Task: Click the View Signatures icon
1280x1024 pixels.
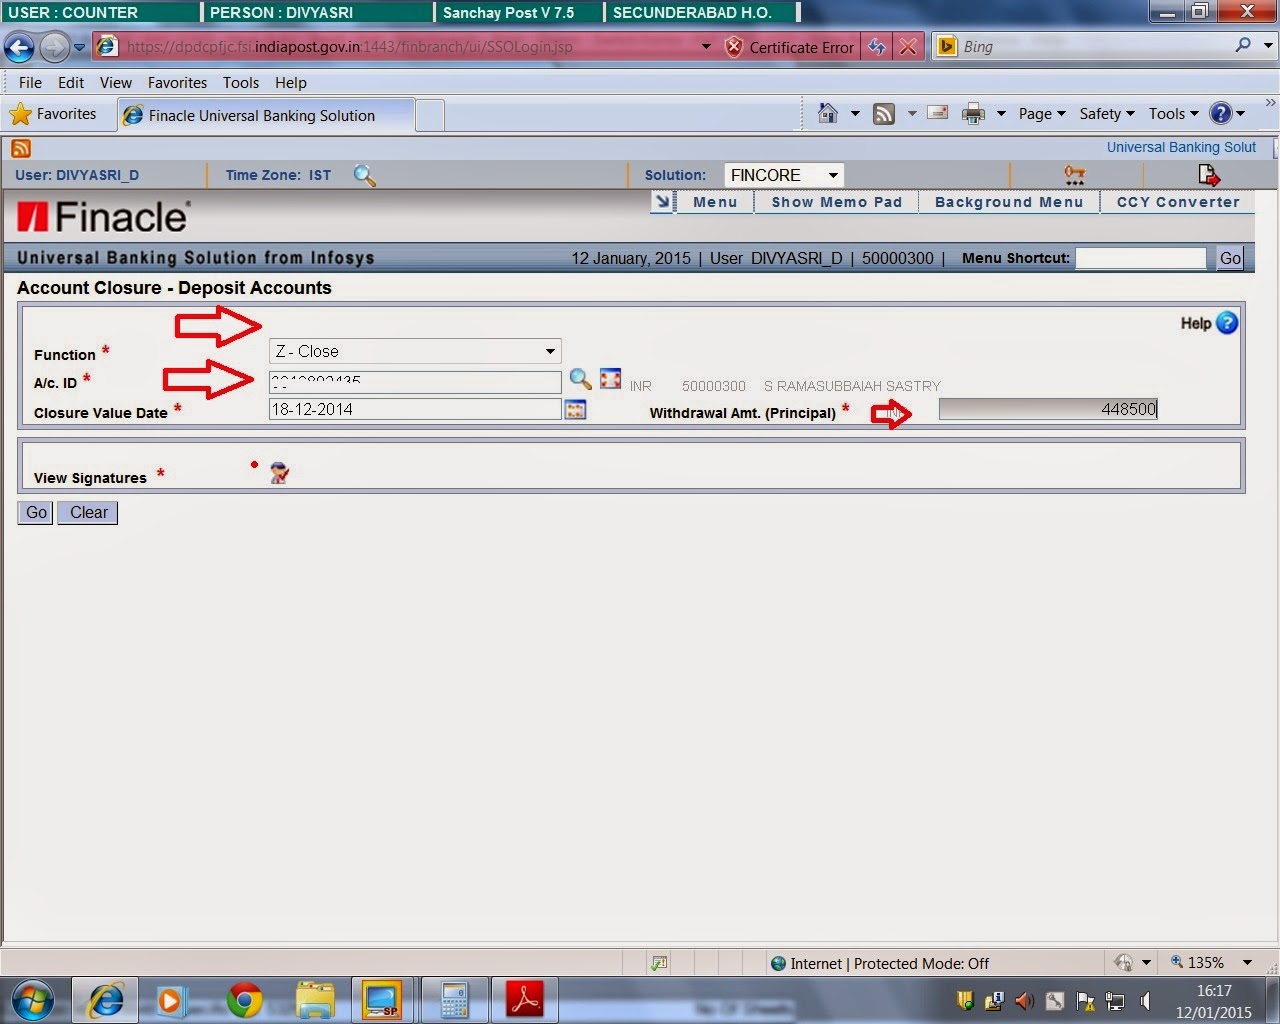Action: 279,473
